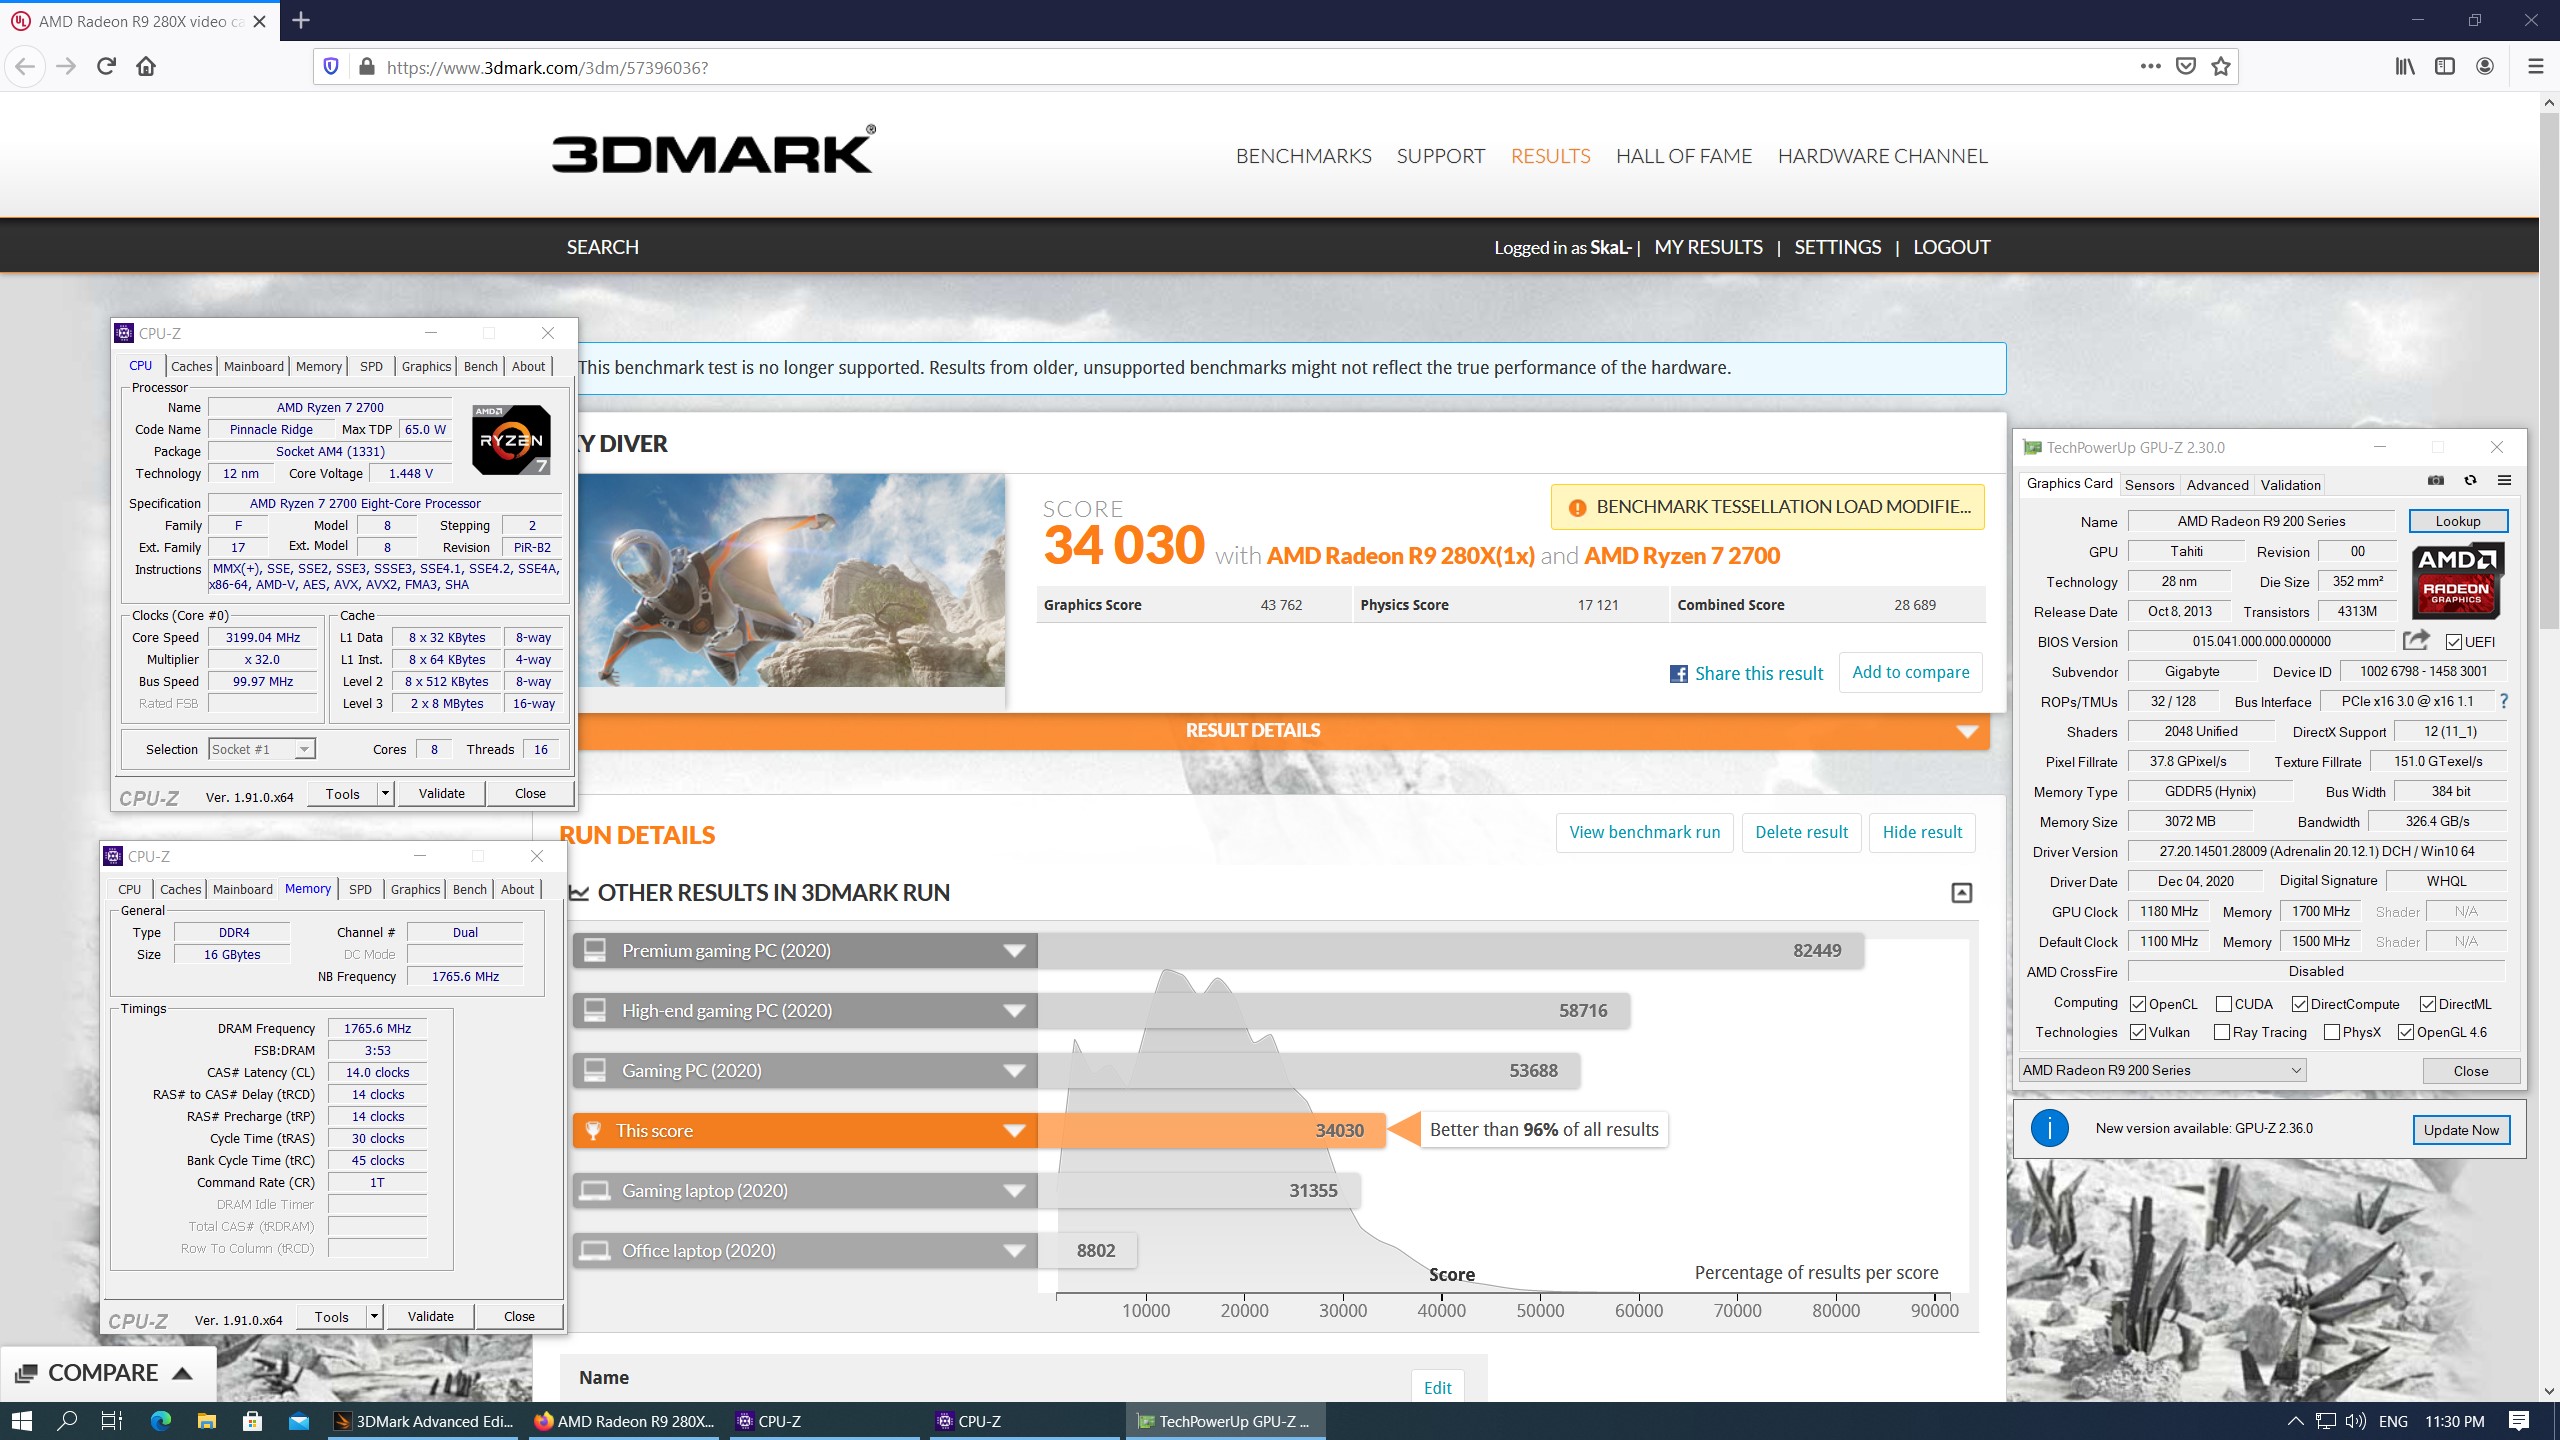This screenshot has width=2560, height=1440.
Task: Open GPU-Z hamburger menu icon
Action: click(2504, 481)
